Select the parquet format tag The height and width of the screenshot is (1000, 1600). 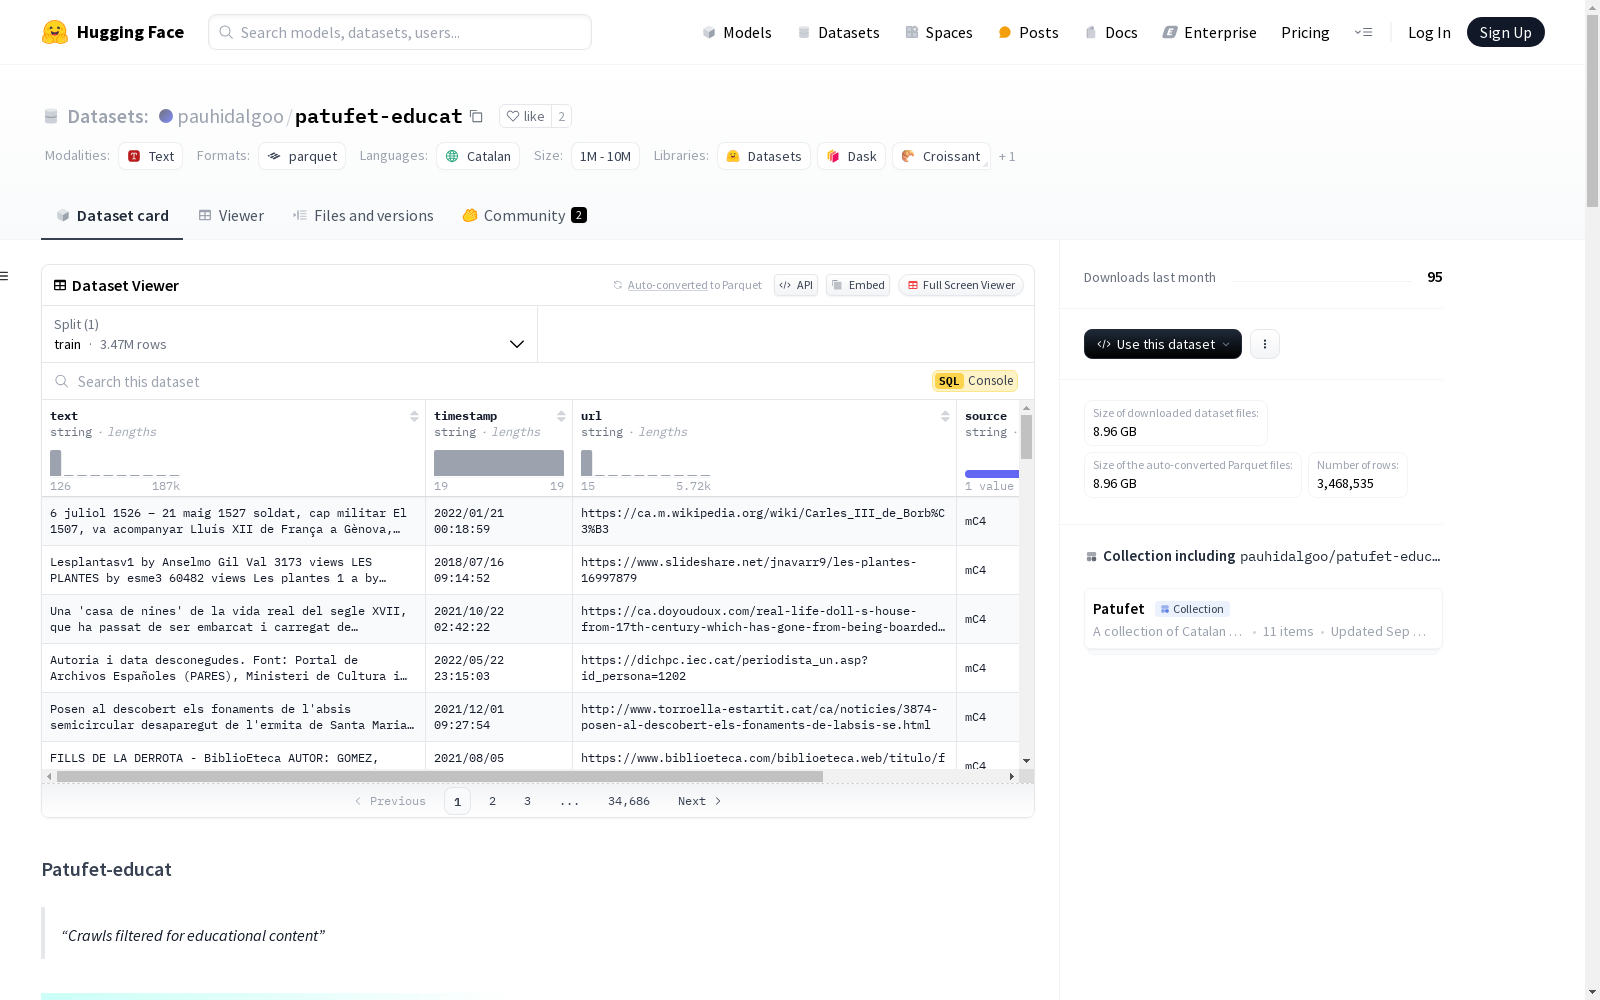302,156
